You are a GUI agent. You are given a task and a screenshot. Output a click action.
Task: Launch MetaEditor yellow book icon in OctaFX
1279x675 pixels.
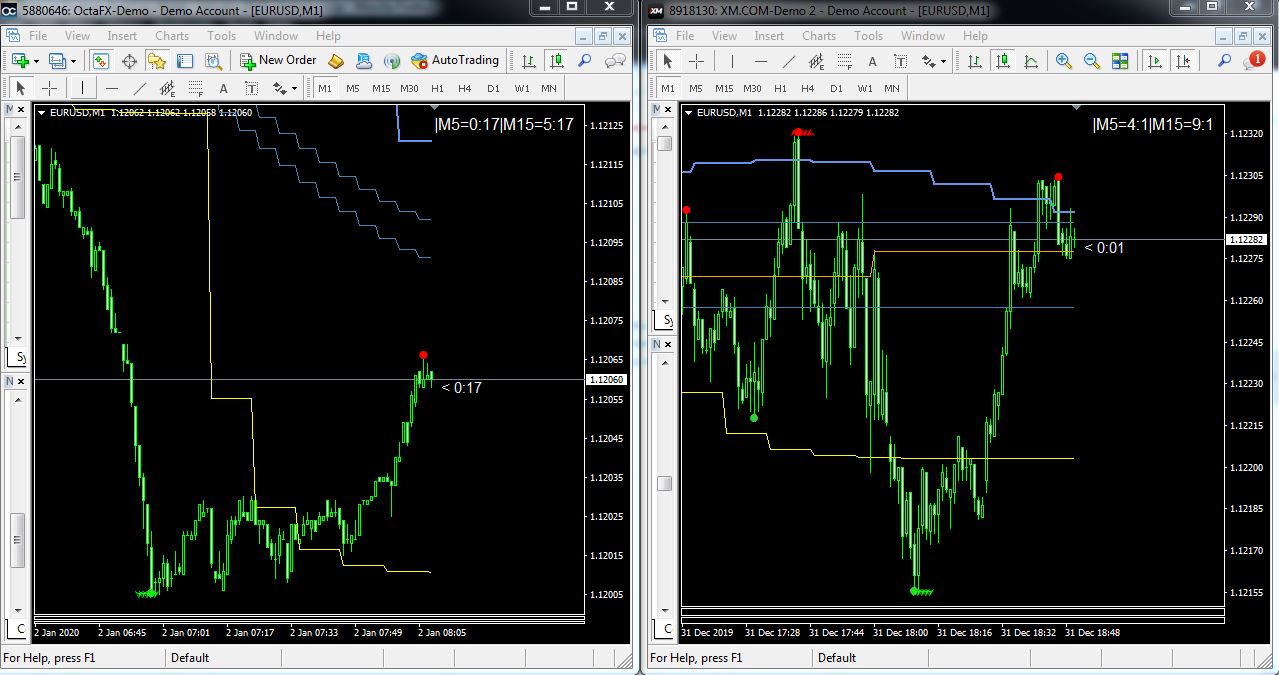tap(336, 61)
